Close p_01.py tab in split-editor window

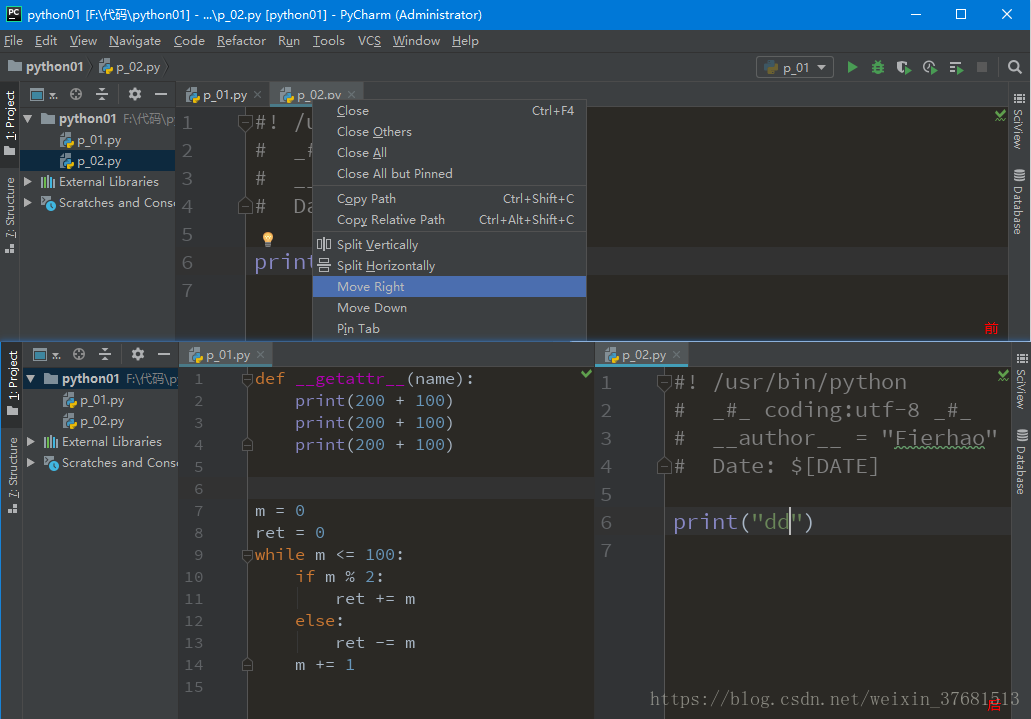pyautogui.click(x=260, y=355)
